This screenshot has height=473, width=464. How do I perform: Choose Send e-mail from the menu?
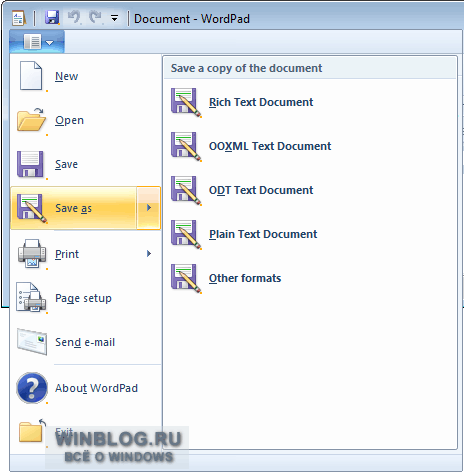click(x=85, y=342)
